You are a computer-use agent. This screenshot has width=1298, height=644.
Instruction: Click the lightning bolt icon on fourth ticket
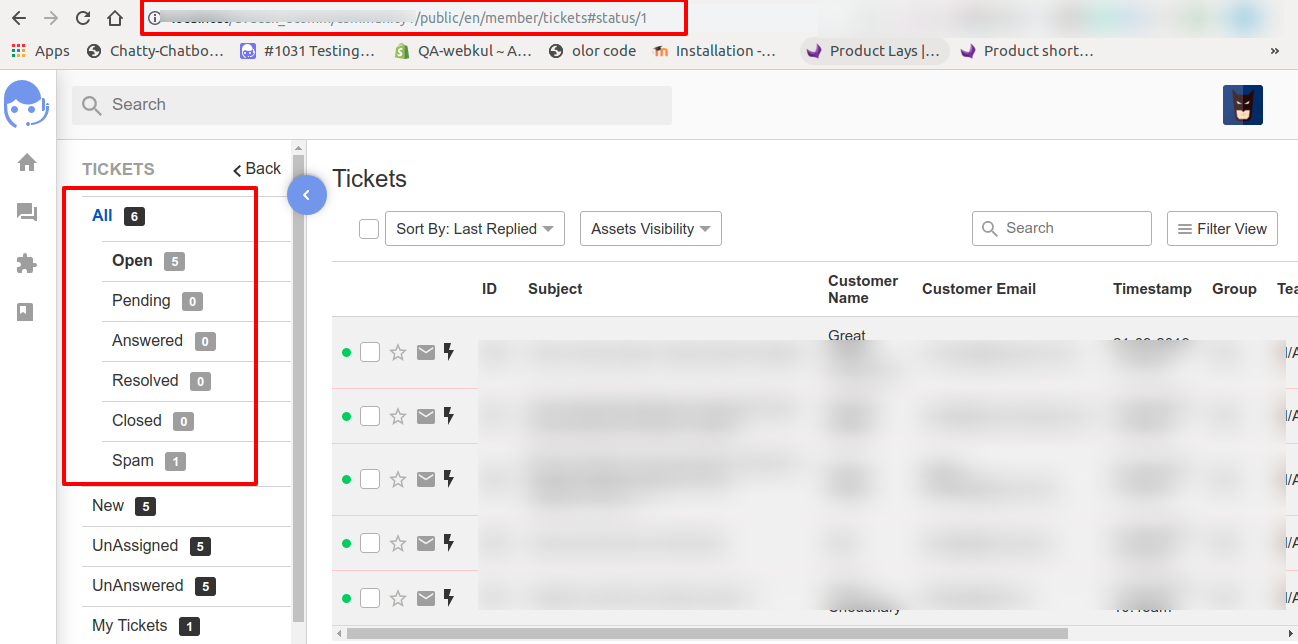tap(449, 543)
